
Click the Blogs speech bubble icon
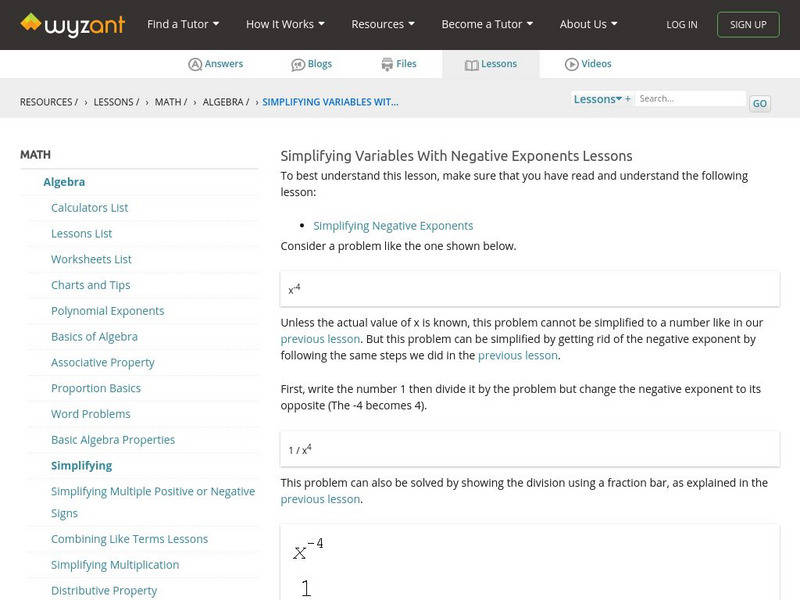(298, 65)
